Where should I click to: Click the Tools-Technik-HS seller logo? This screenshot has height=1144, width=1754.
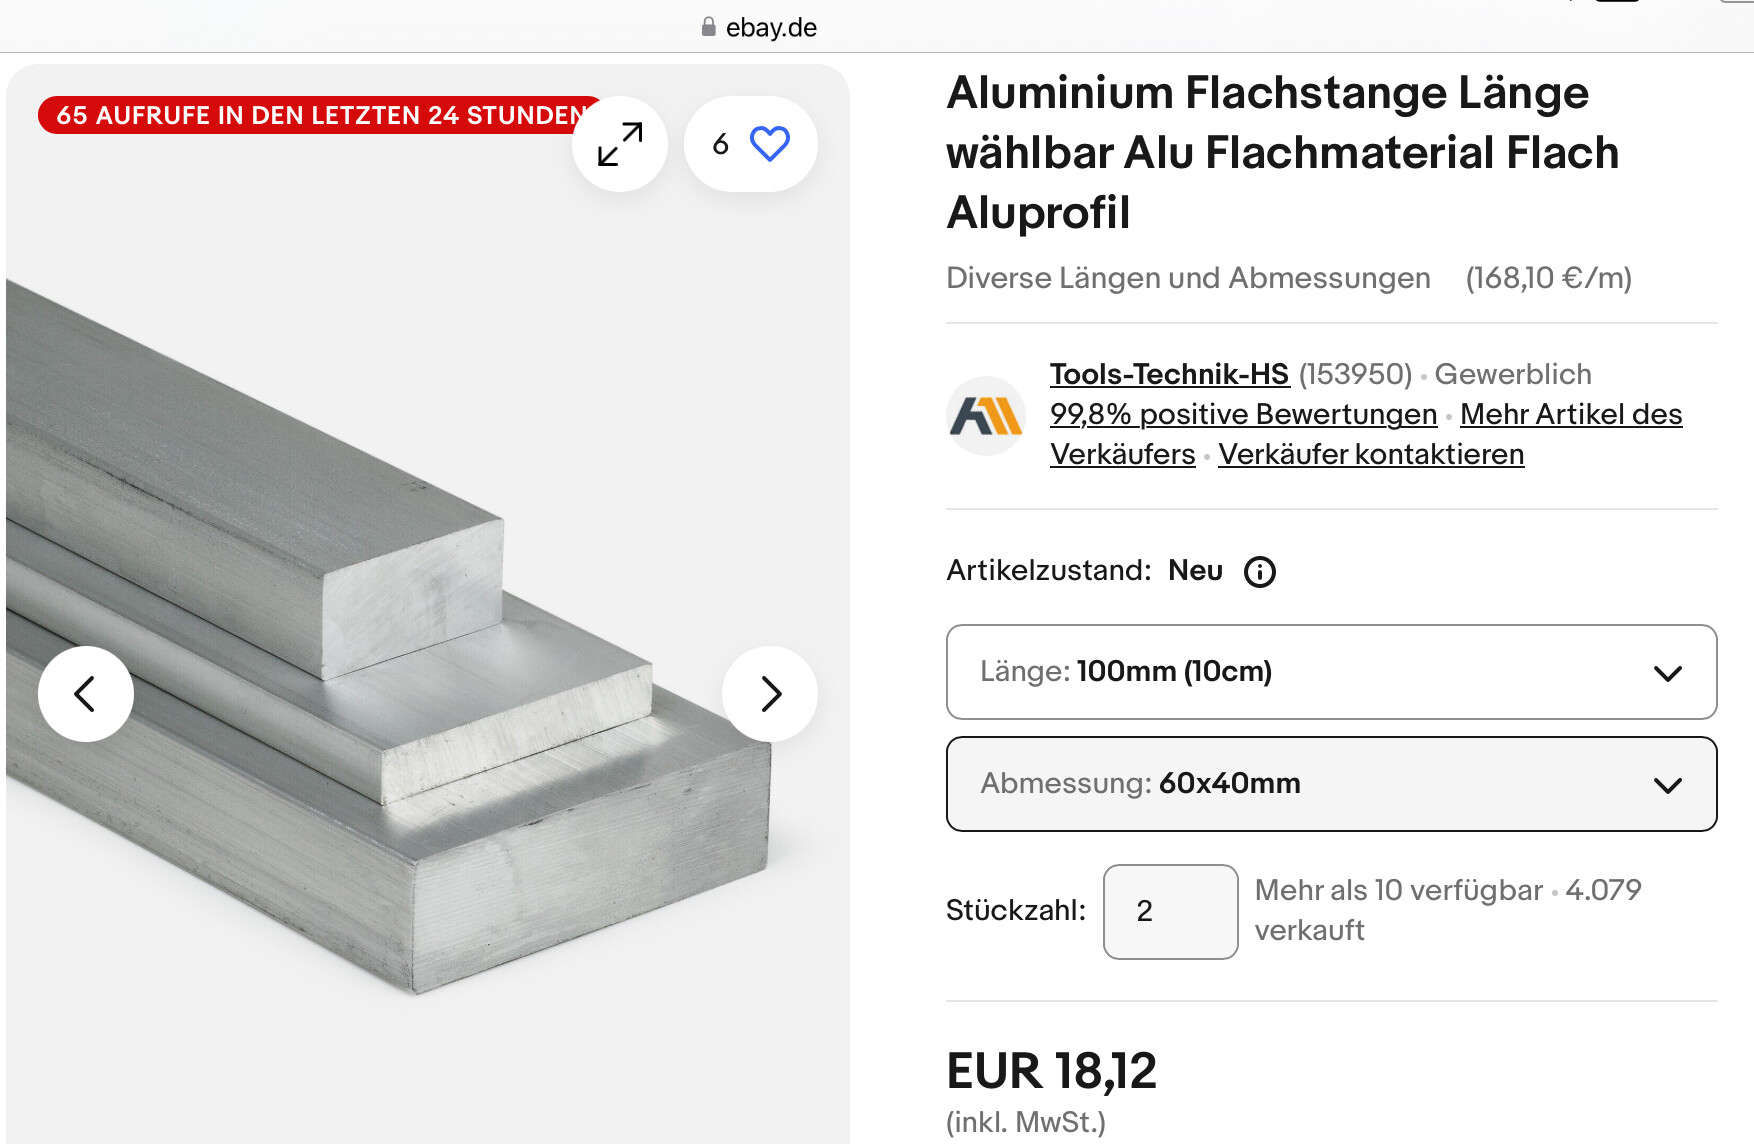point(986,416)
